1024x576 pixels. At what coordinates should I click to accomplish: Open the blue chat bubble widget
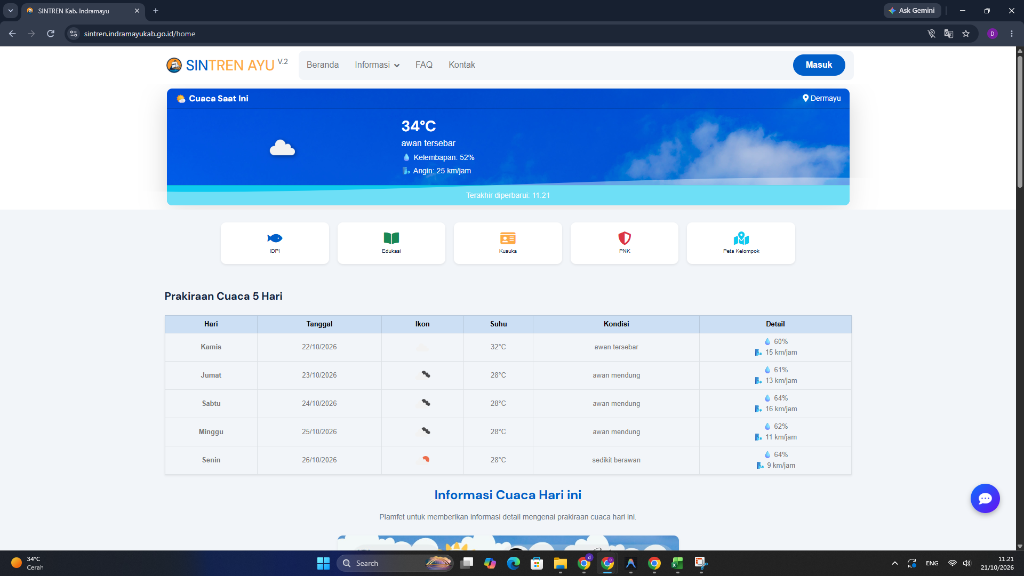(x=985, y=499)
